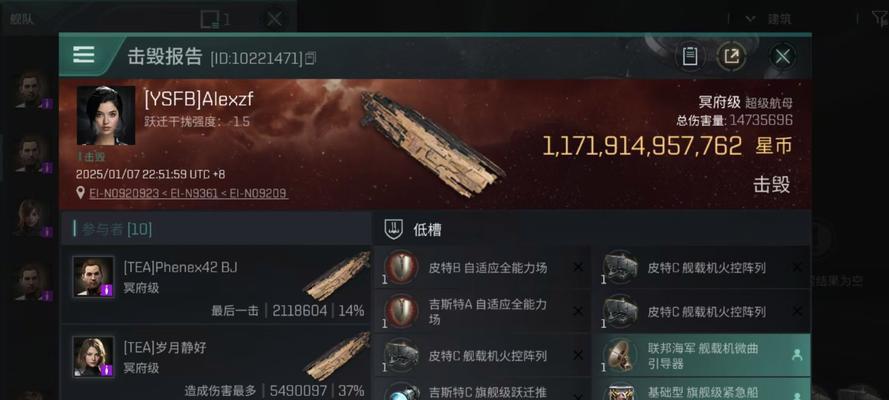Open the 参与者 [10] participants section
The height and width of the screenshot is (400, 889).
117,229
